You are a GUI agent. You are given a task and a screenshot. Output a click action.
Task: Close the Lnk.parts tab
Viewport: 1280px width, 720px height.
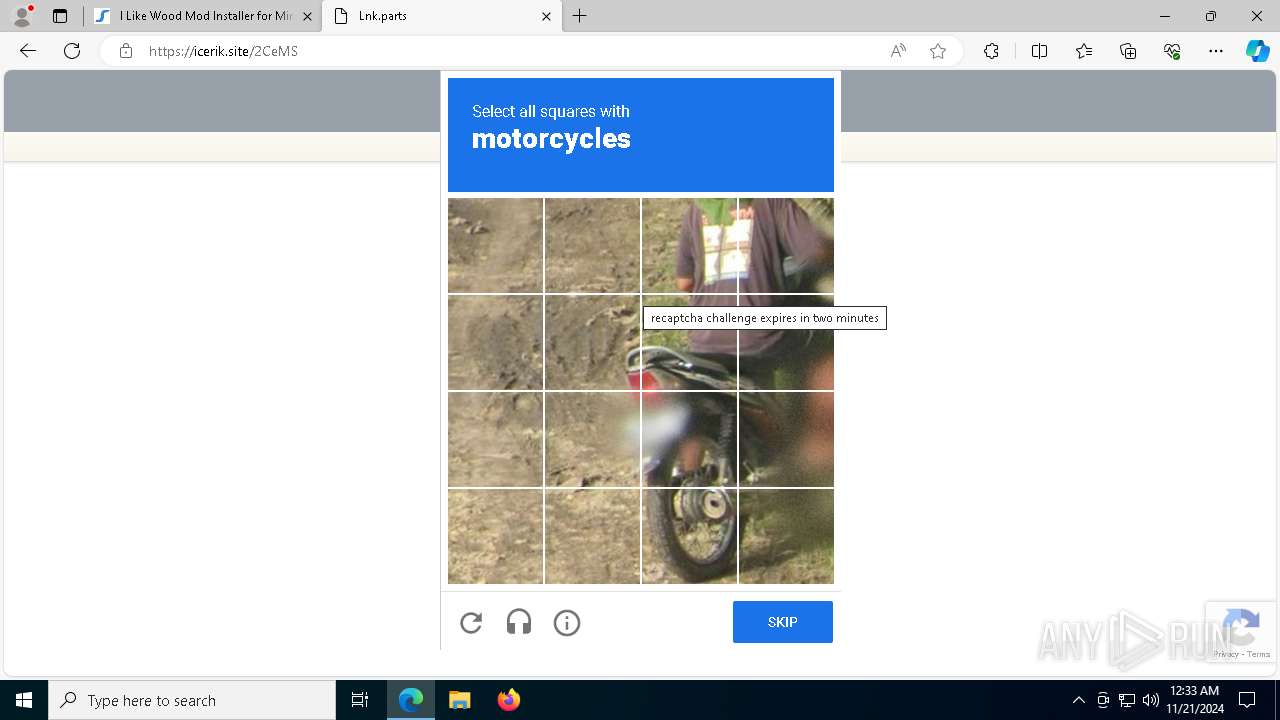546,16
